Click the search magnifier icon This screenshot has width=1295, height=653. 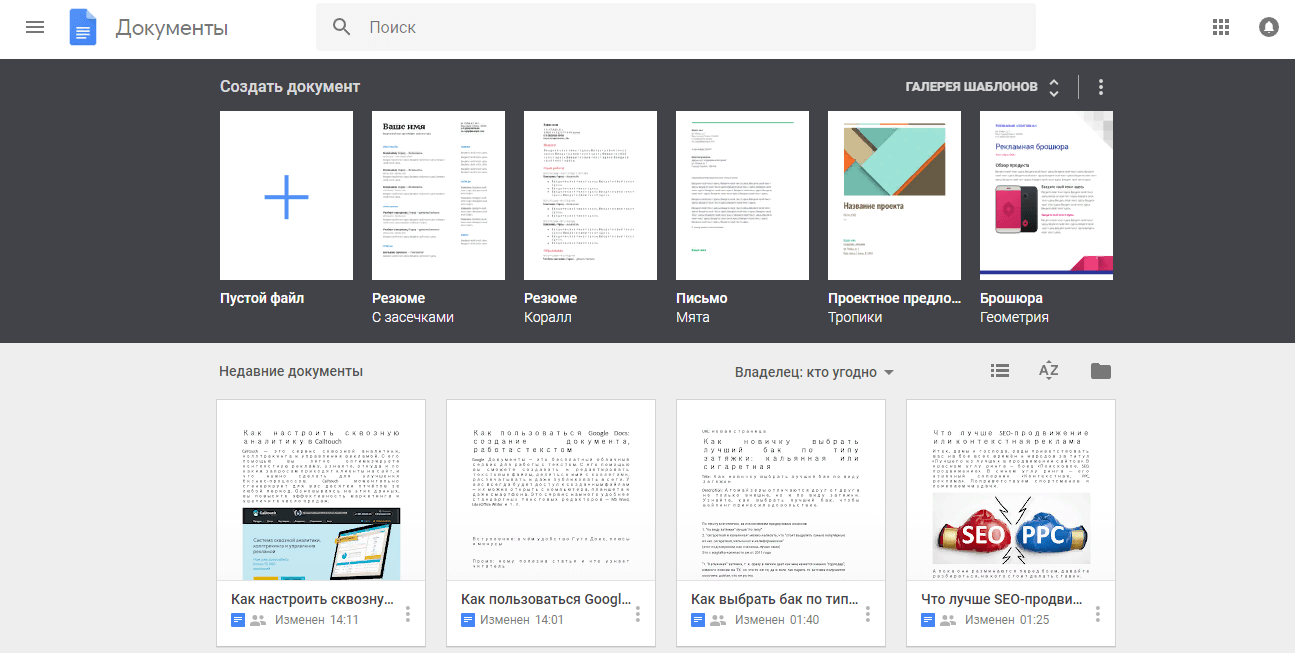tap(341, 27)
